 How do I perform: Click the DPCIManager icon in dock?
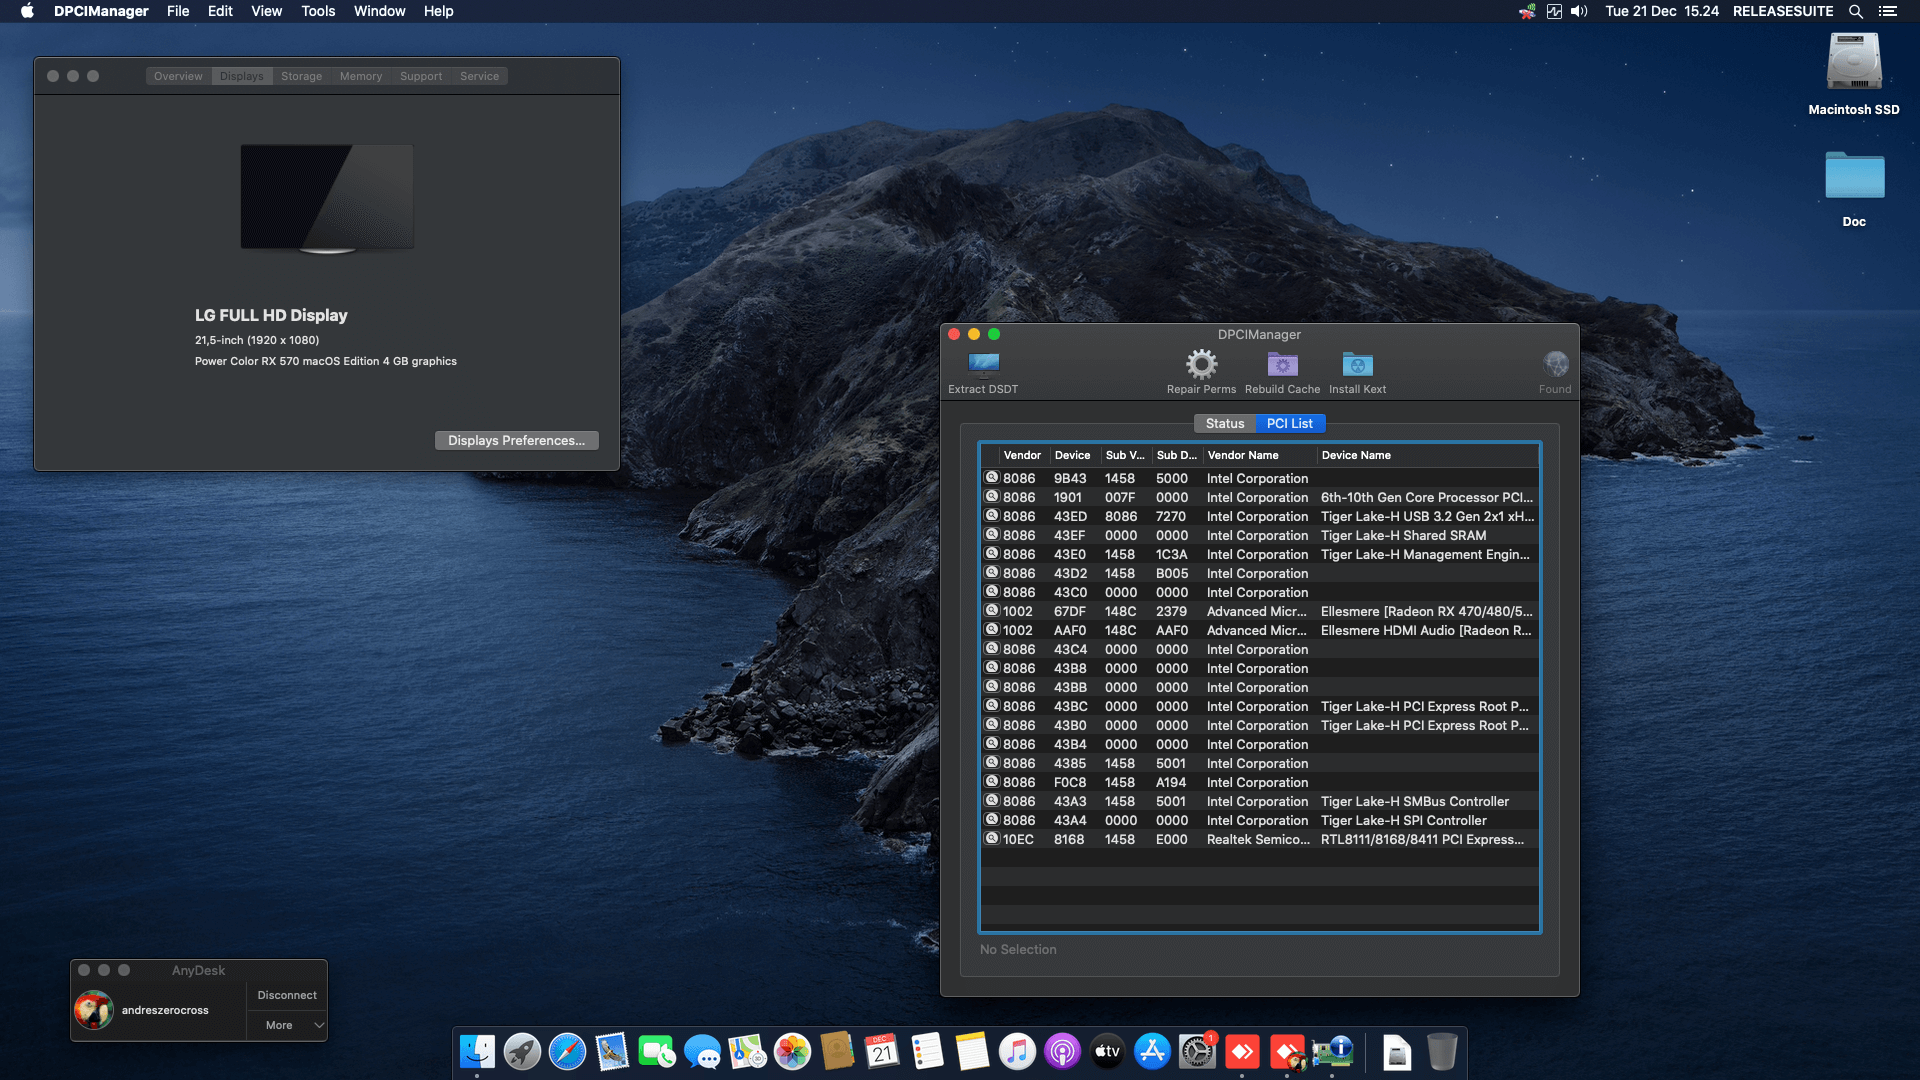(x=1332, y=1052)
